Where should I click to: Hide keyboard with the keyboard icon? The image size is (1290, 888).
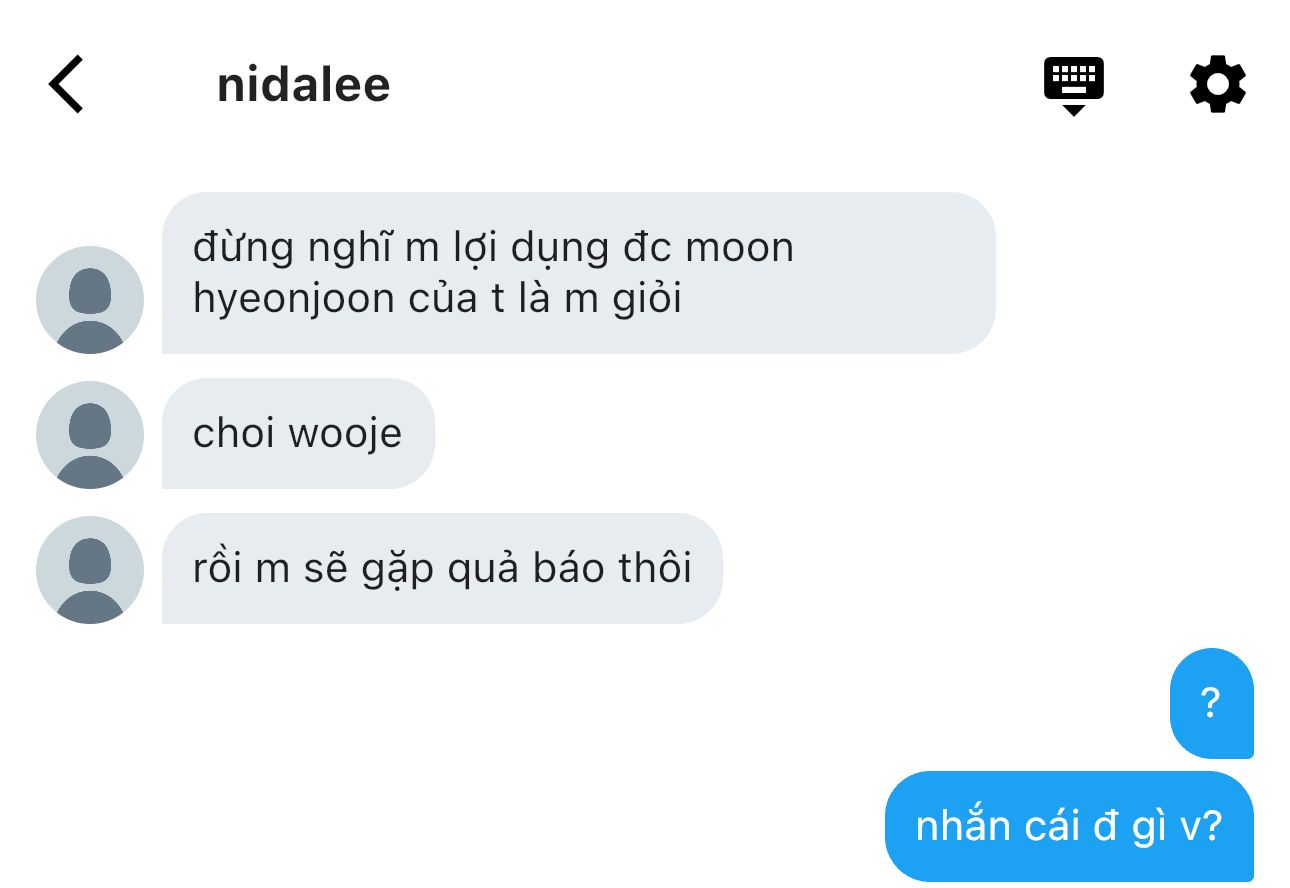click(1074, 86)
